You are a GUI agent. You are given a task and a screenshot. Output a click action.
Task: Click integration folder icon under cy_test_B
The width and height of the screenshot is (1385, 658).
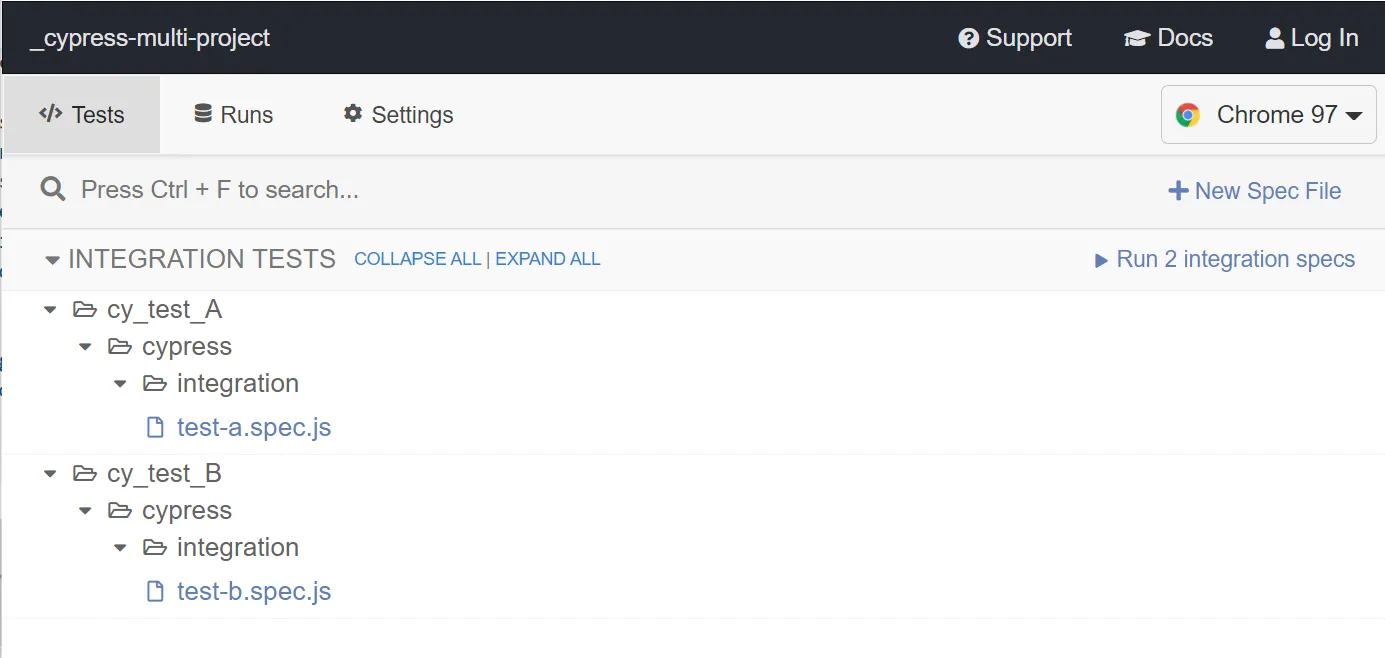(155, 548)
